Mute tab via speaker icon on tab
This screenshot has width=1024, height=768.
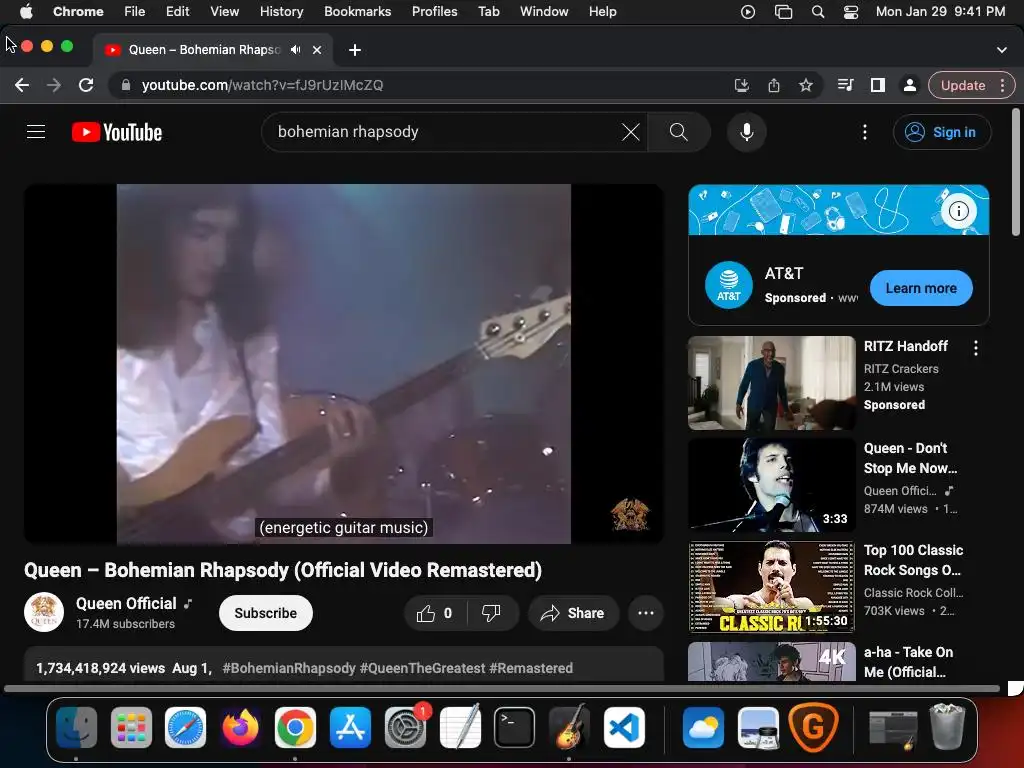pyautogui.click(x=296, y=50)
